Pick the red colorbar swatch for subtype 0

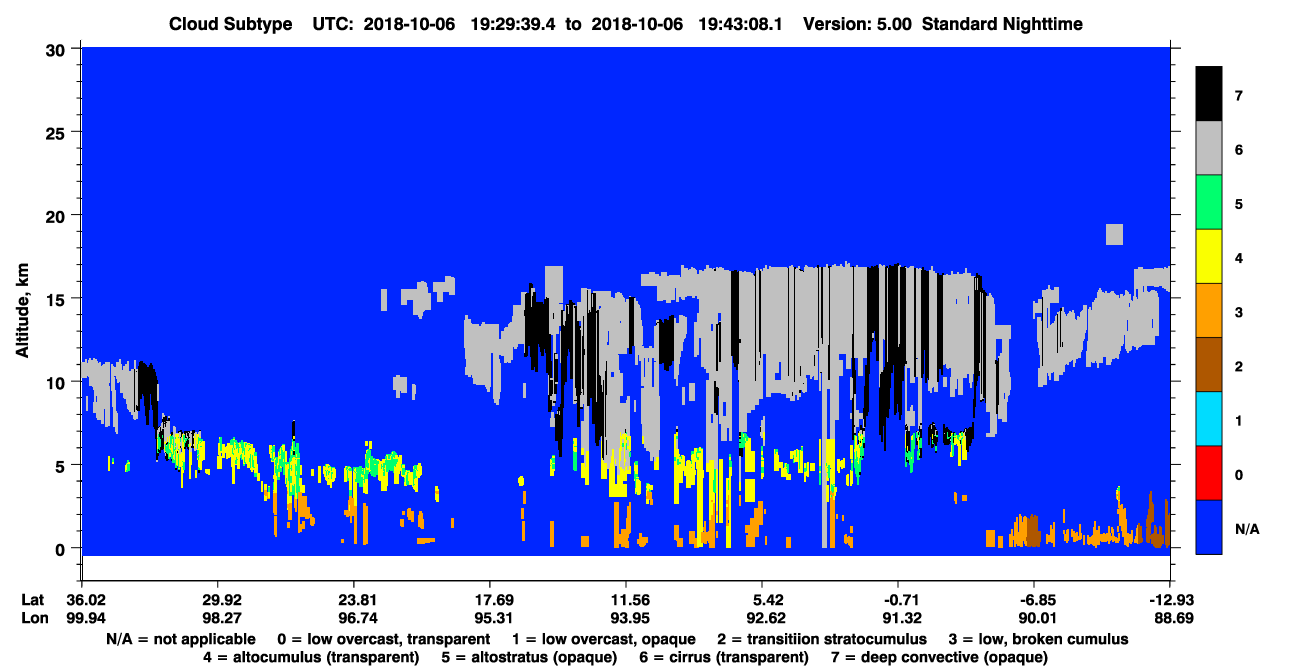[1209, 472]
